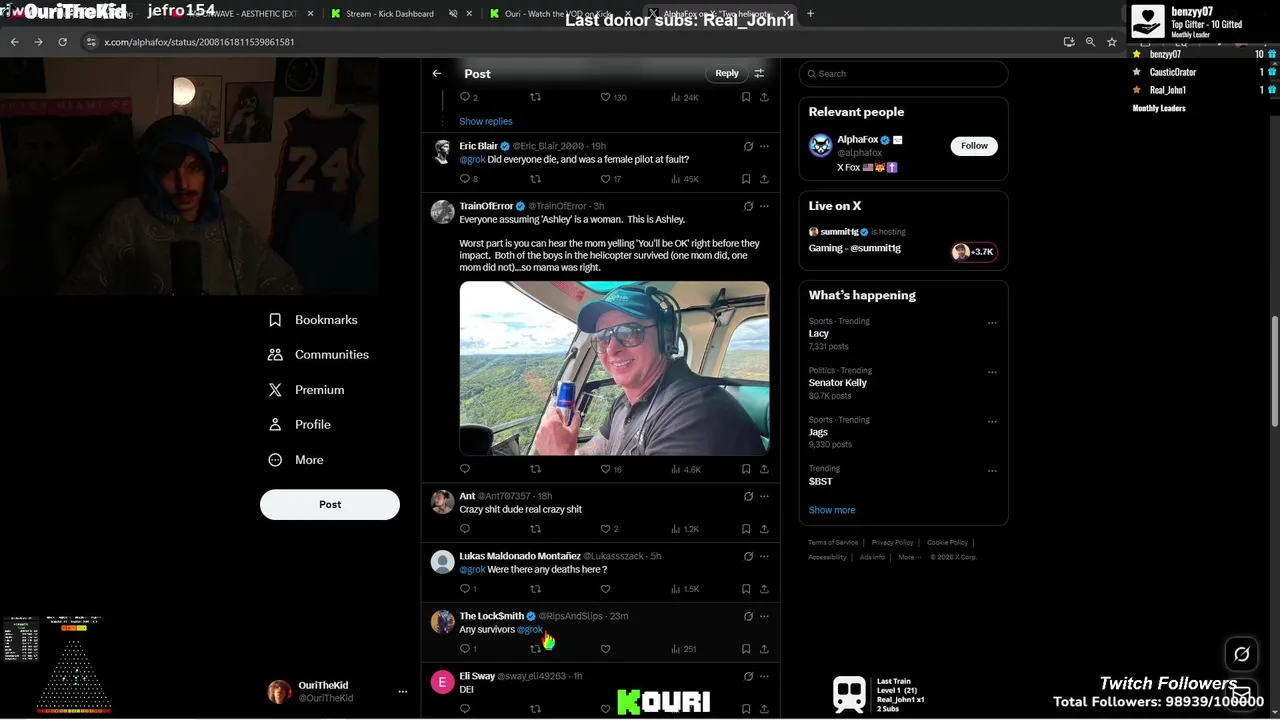Open options for Senator Kelly trend
The height and width of the screenshot is (720, 1280).
tap(992, 372)
